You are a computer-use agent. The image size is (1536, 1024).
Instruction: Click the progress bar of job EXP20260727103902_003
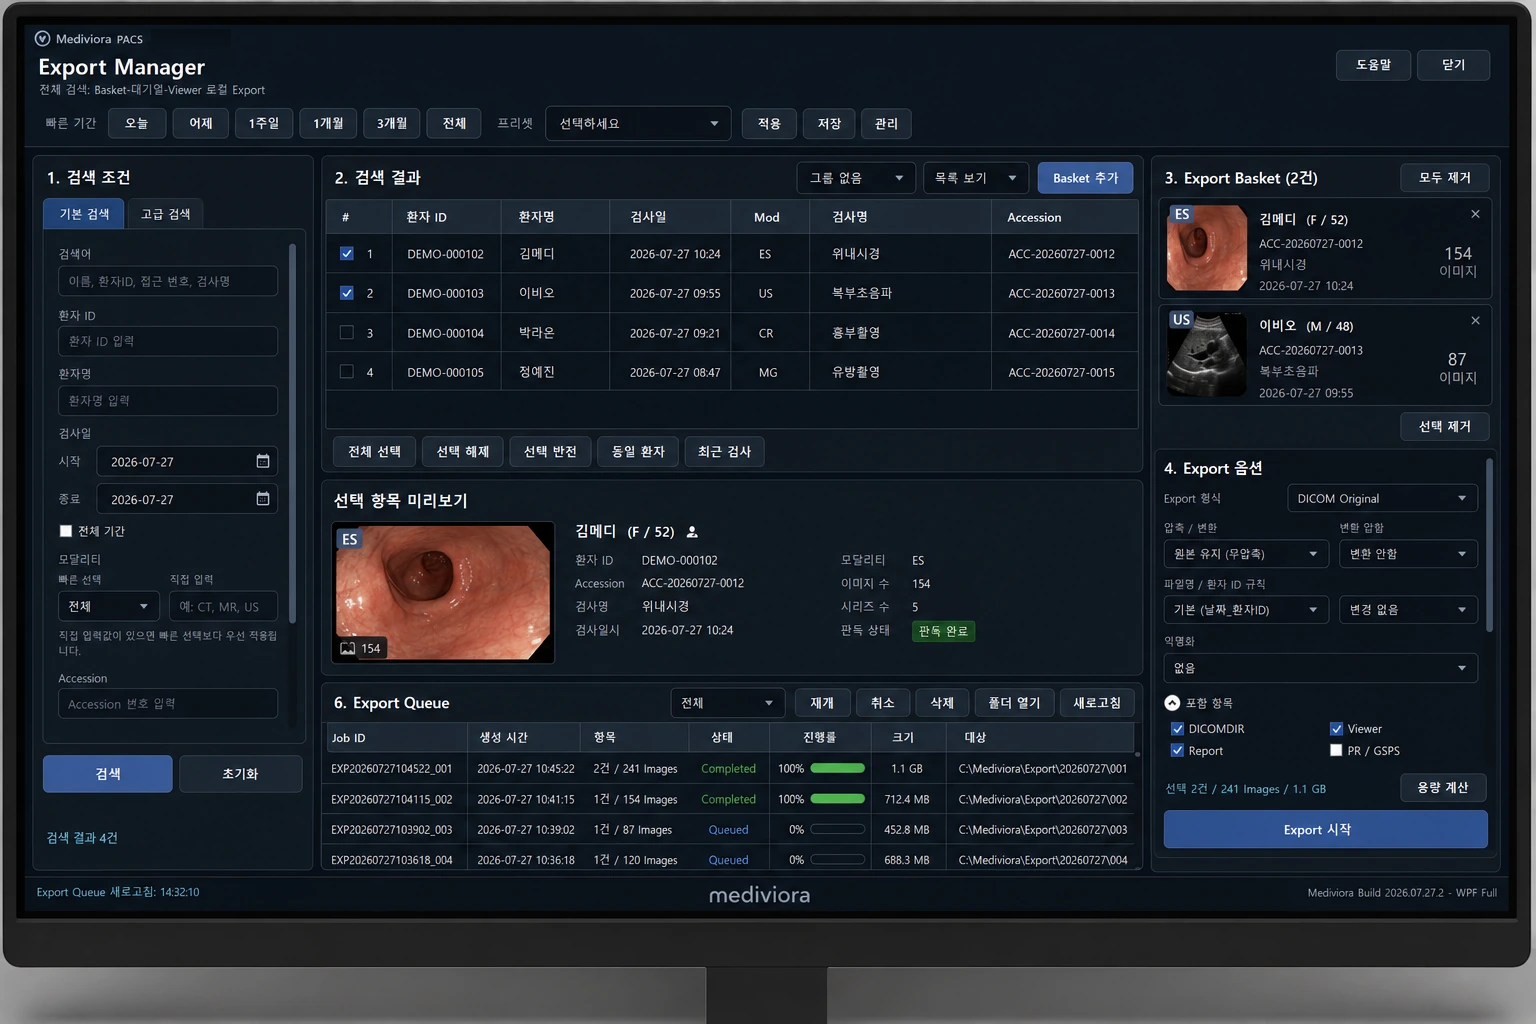coord(838,829)
